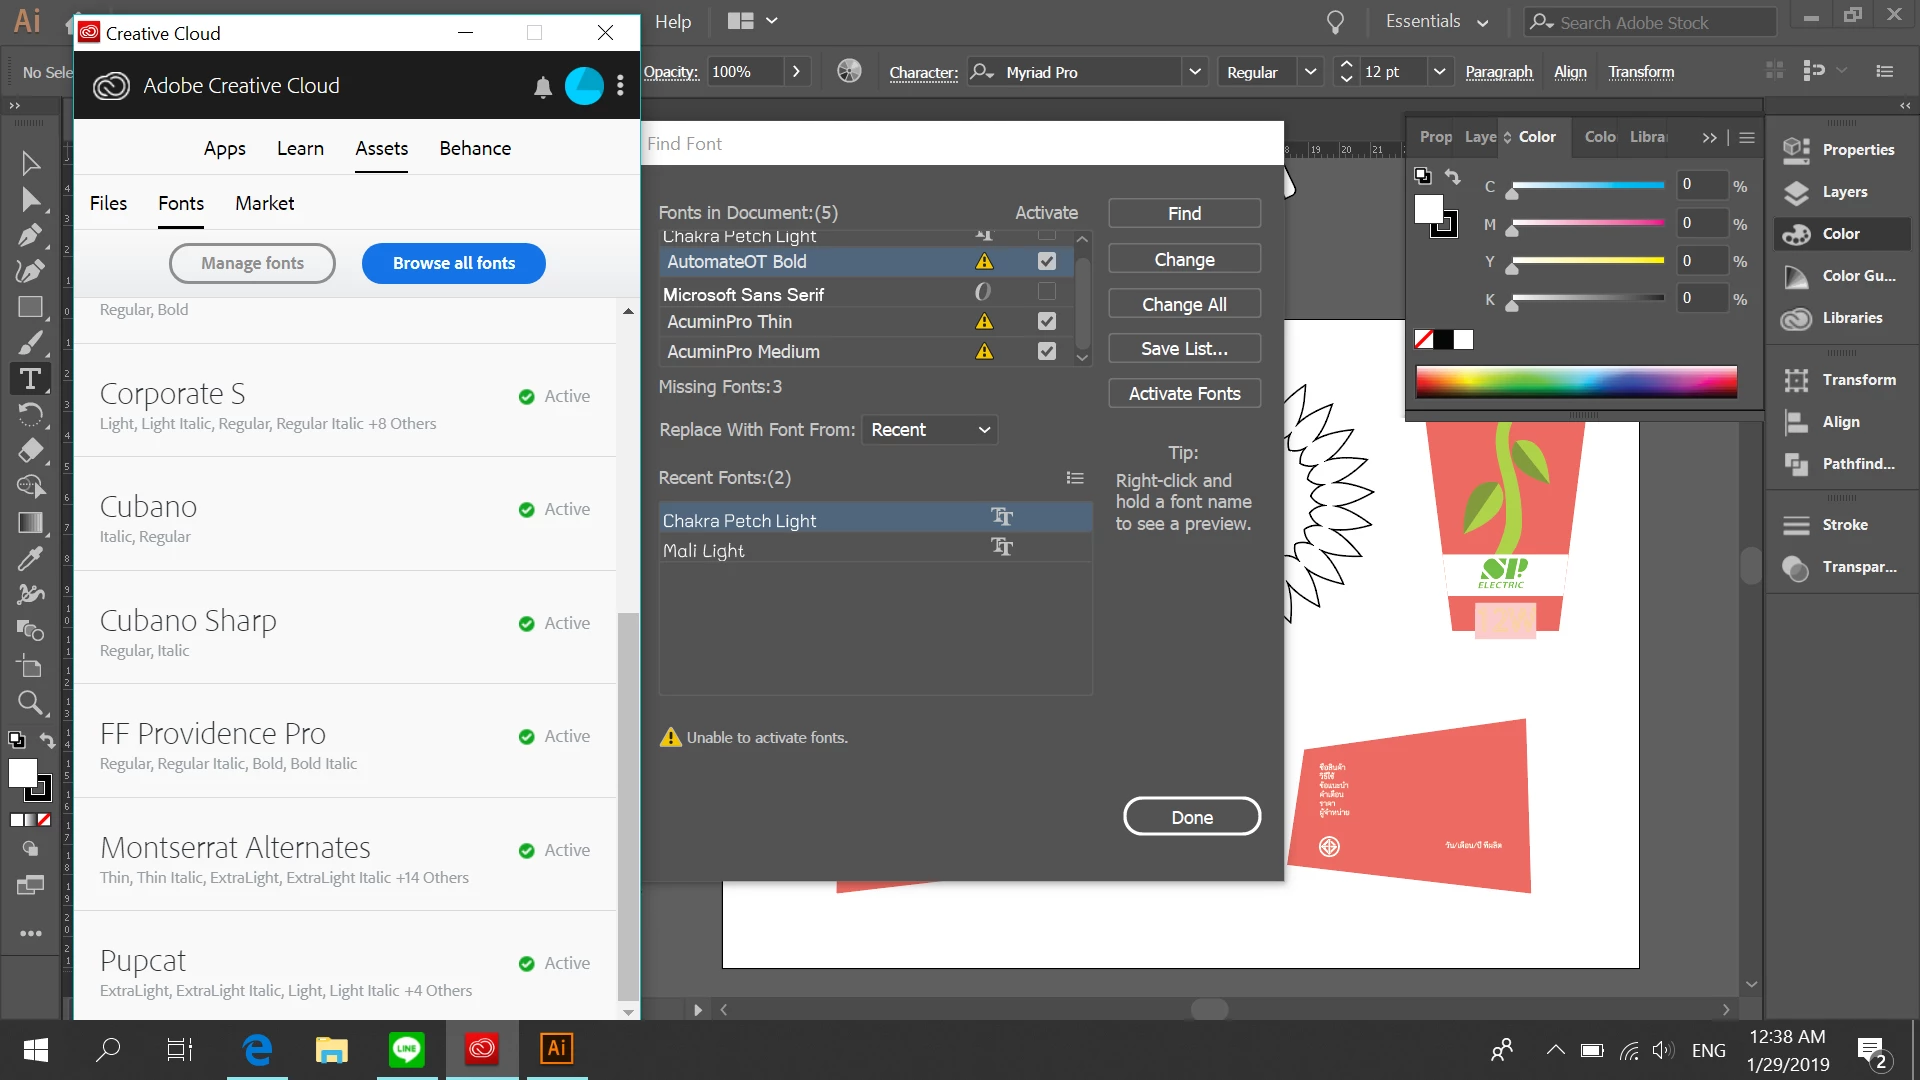Select the Zoom tool
The width and height of the screenshot is (1920, 1080).
tap(30, 703)
